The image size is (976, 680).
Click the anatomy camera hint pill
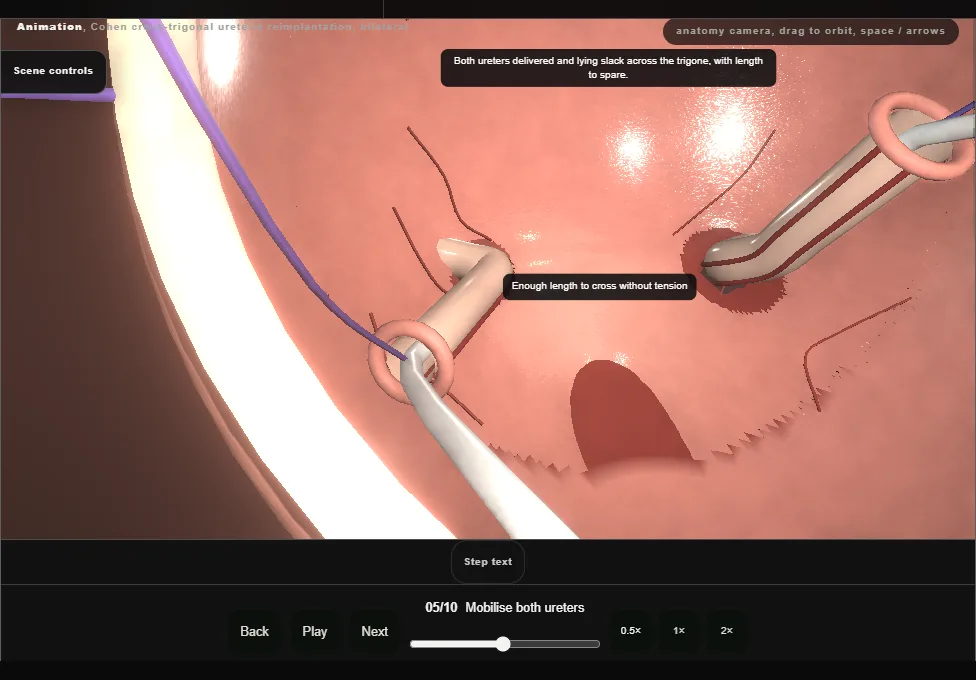(x=810, y=31)
